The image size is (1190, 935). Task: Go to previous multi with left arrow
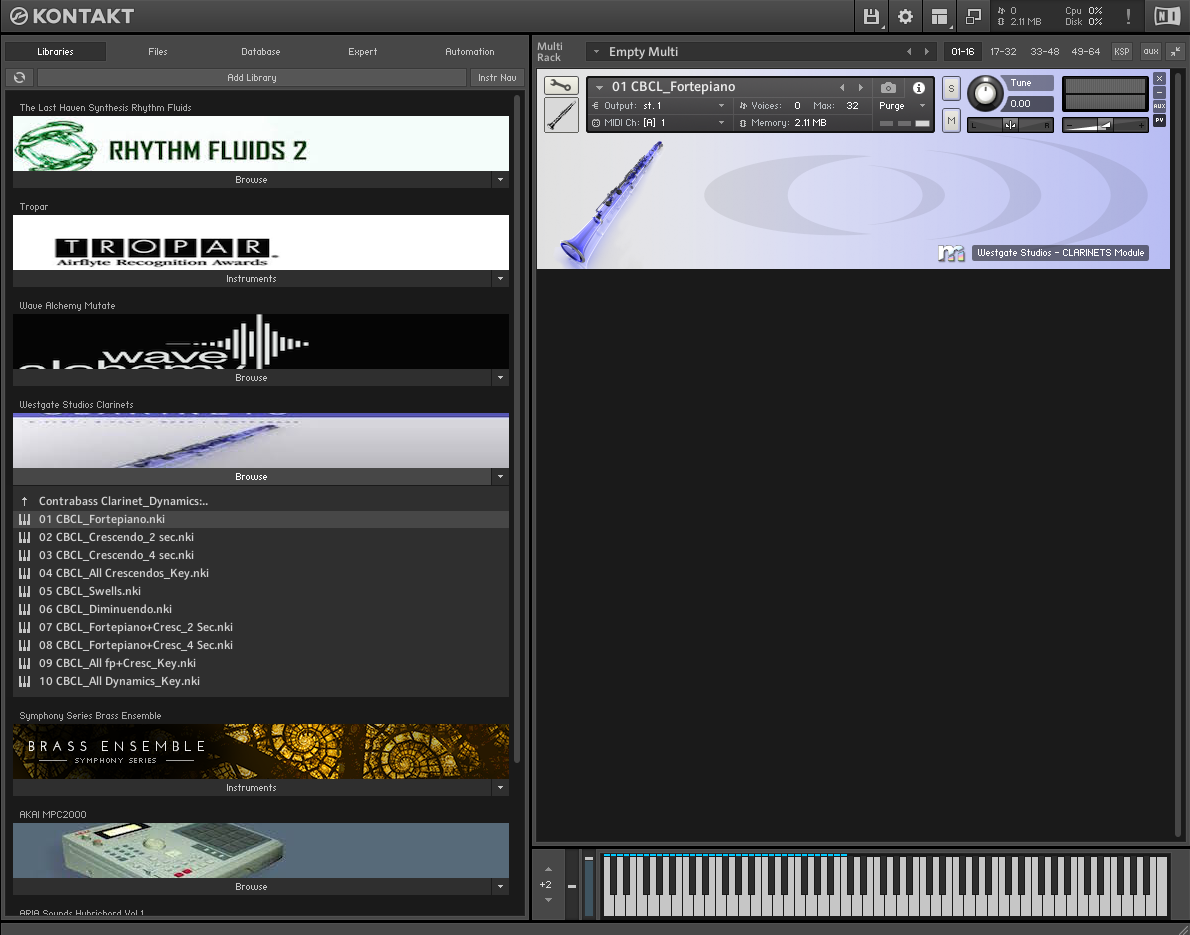[909, 52]
